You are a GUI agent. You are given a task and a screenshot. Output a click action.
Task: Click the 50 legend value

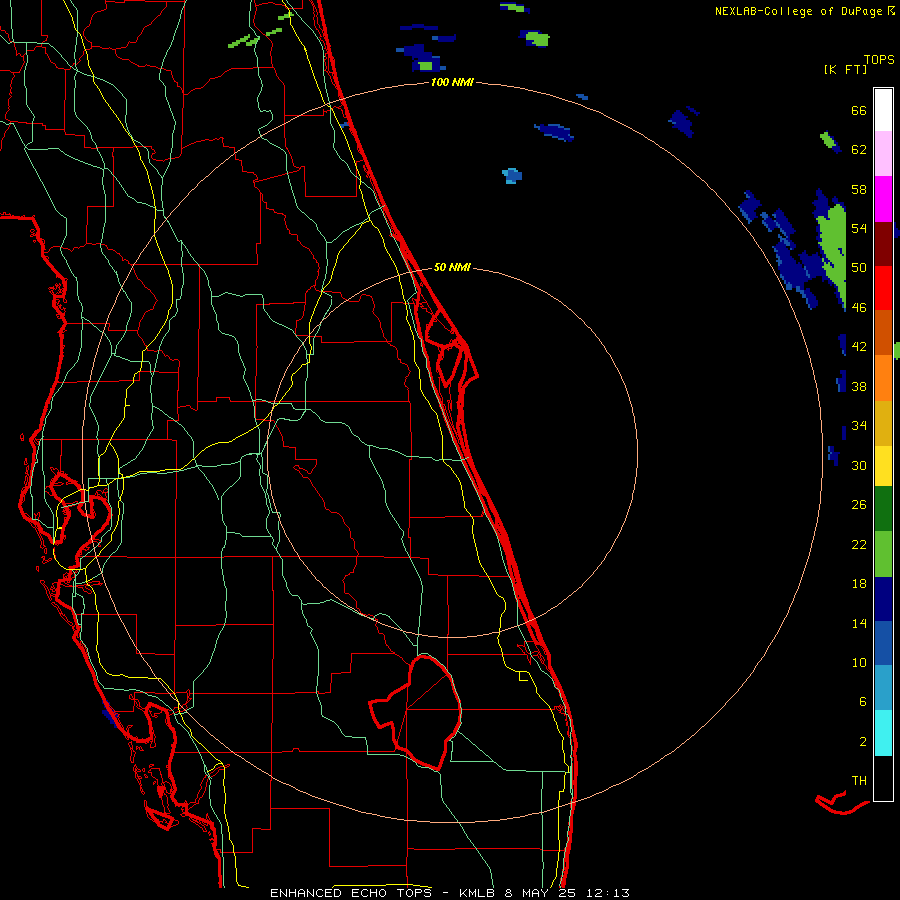859,268
